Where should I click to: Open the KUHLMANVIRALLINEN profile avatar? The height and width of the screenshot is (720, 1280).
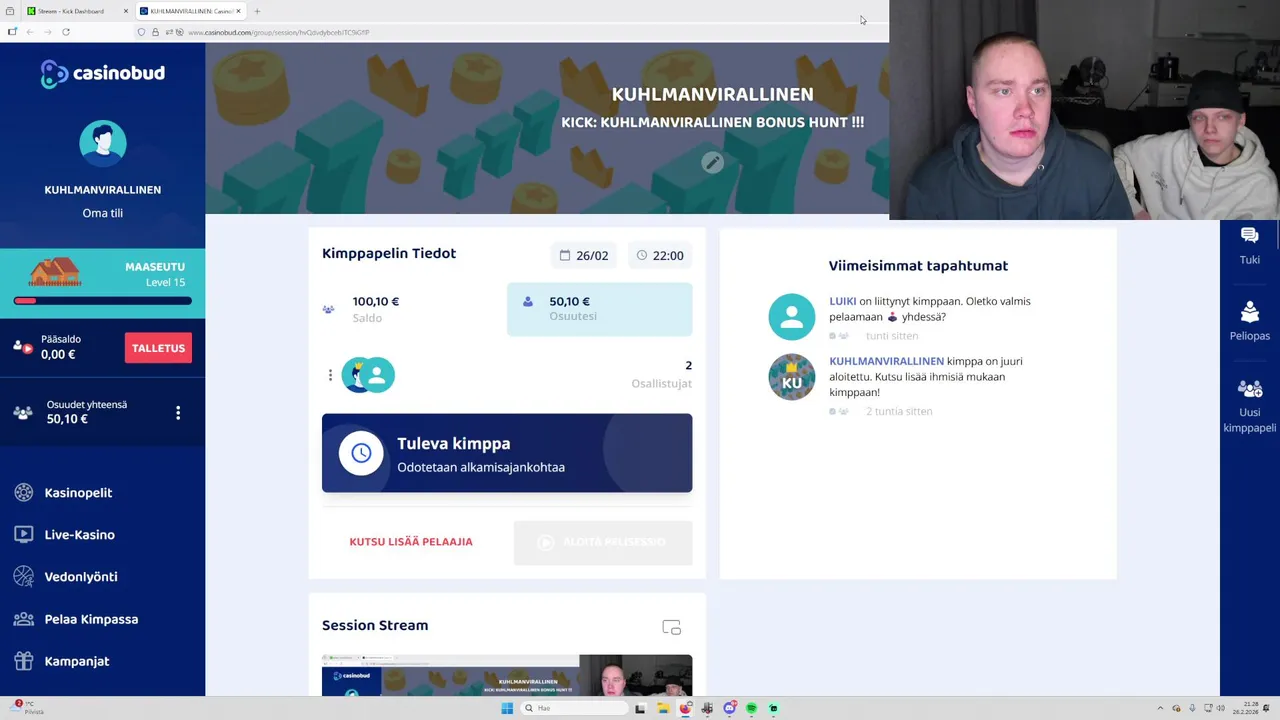103,143
